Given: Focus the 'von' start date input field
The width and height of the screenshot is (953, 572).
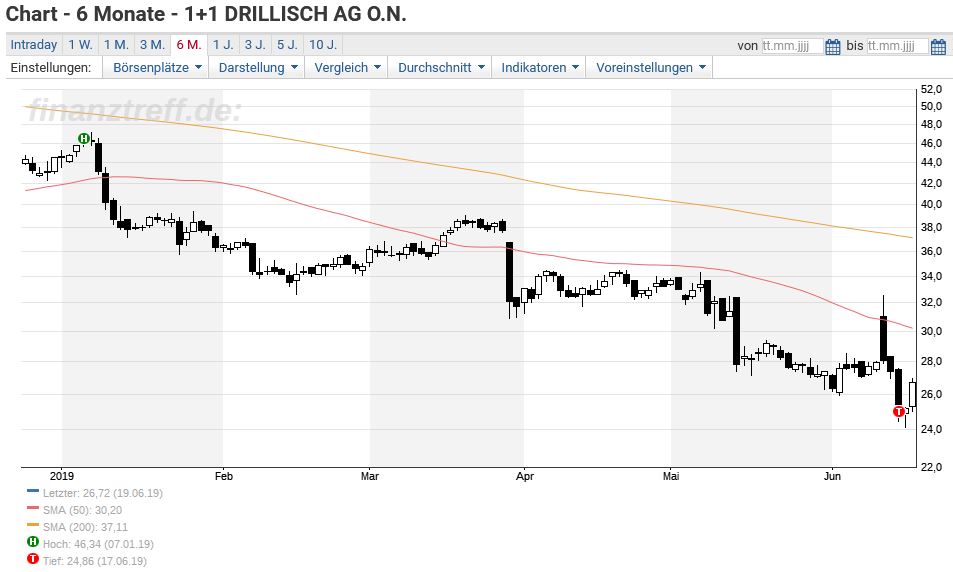Looking at the screenshot, I should tap(793, 46).
